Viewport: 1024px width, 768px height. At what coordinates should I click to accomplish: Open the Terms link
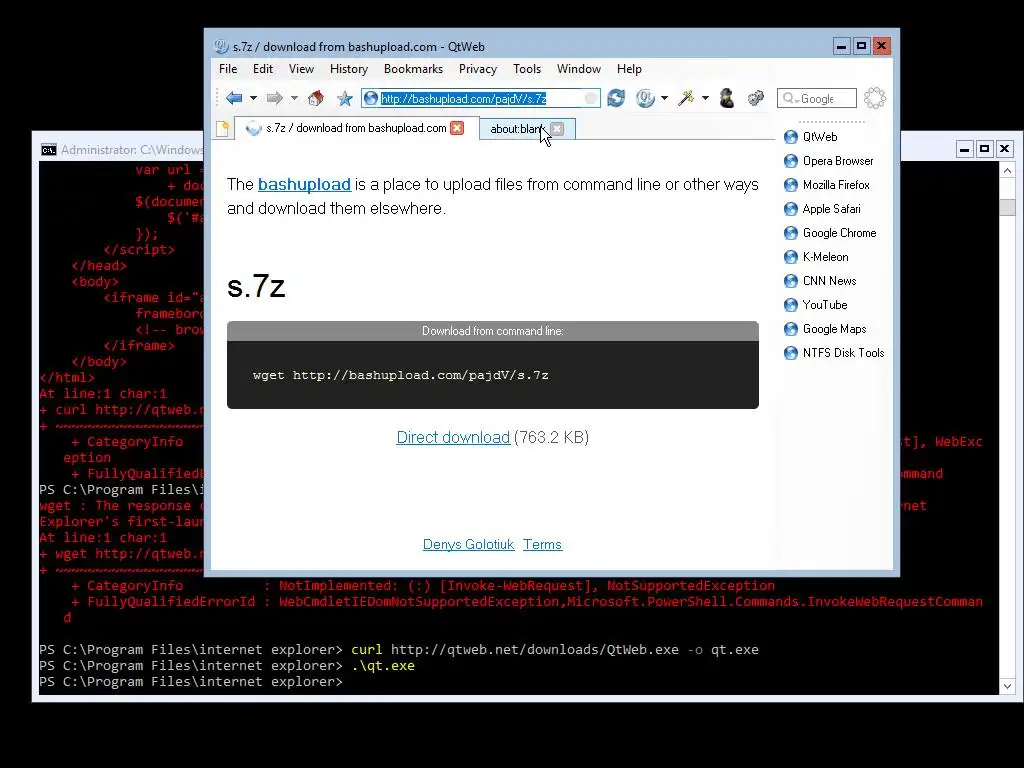click(x=542, y=544)
